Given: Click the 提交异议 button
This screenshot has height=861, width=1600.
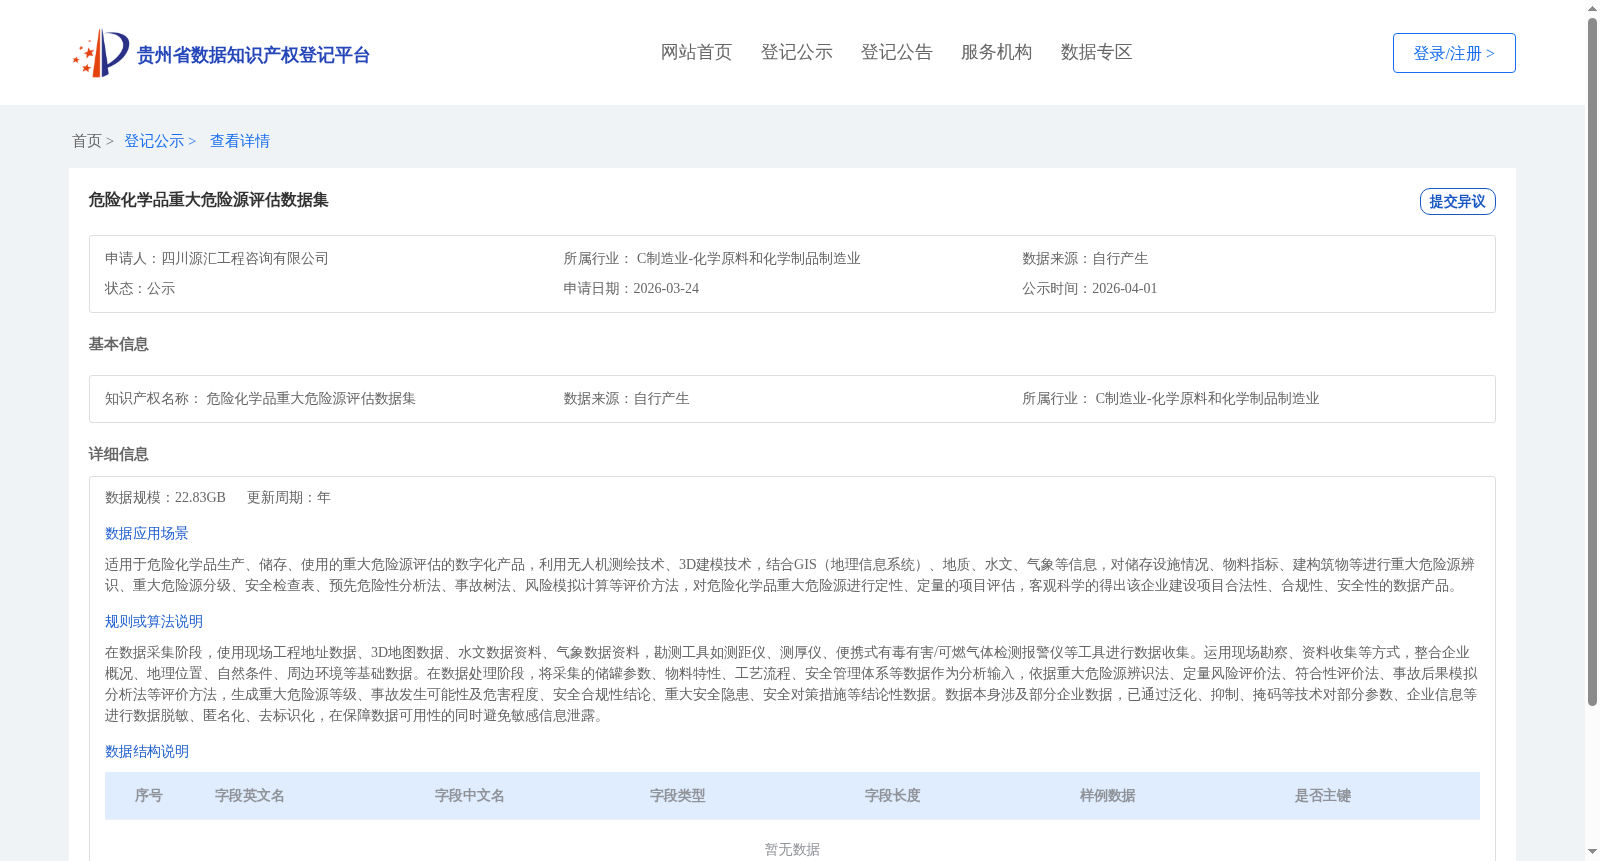Looking at the screenshot, I should pyautogui.click(x=1458, y=201).
